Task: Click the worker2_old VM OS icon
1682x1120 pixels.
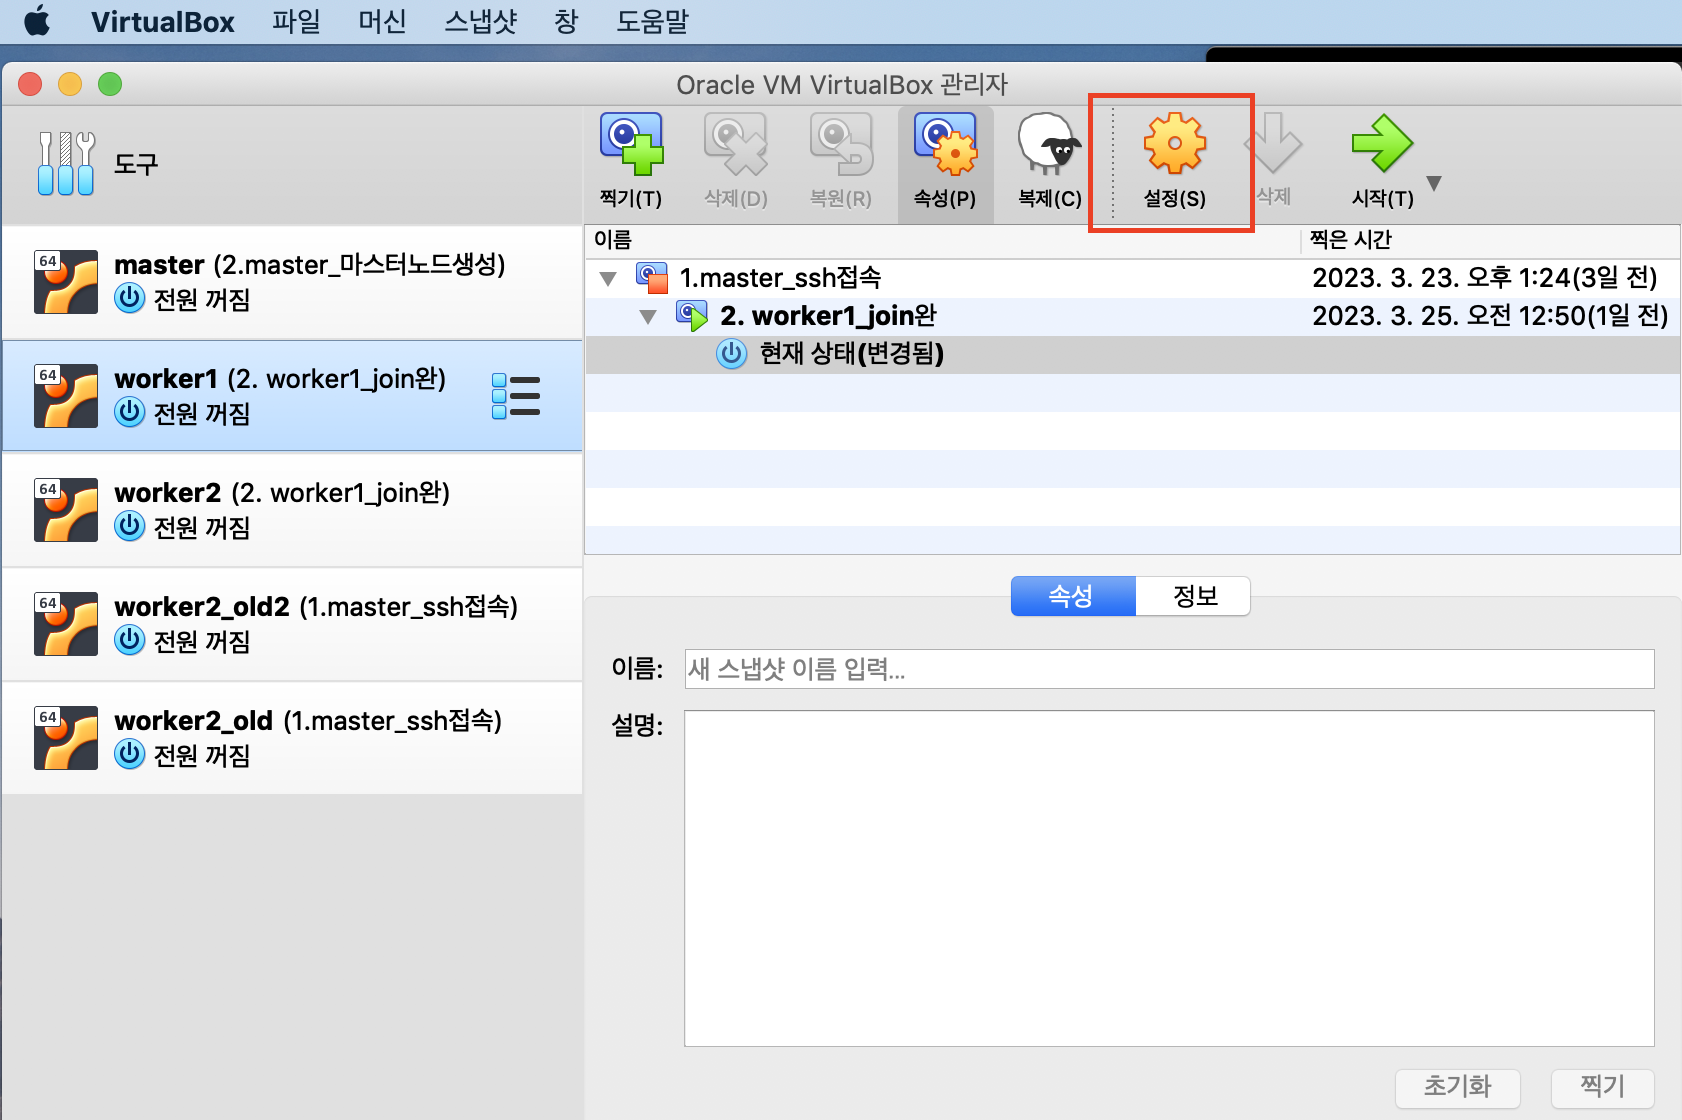Action: tap(66, 738)
